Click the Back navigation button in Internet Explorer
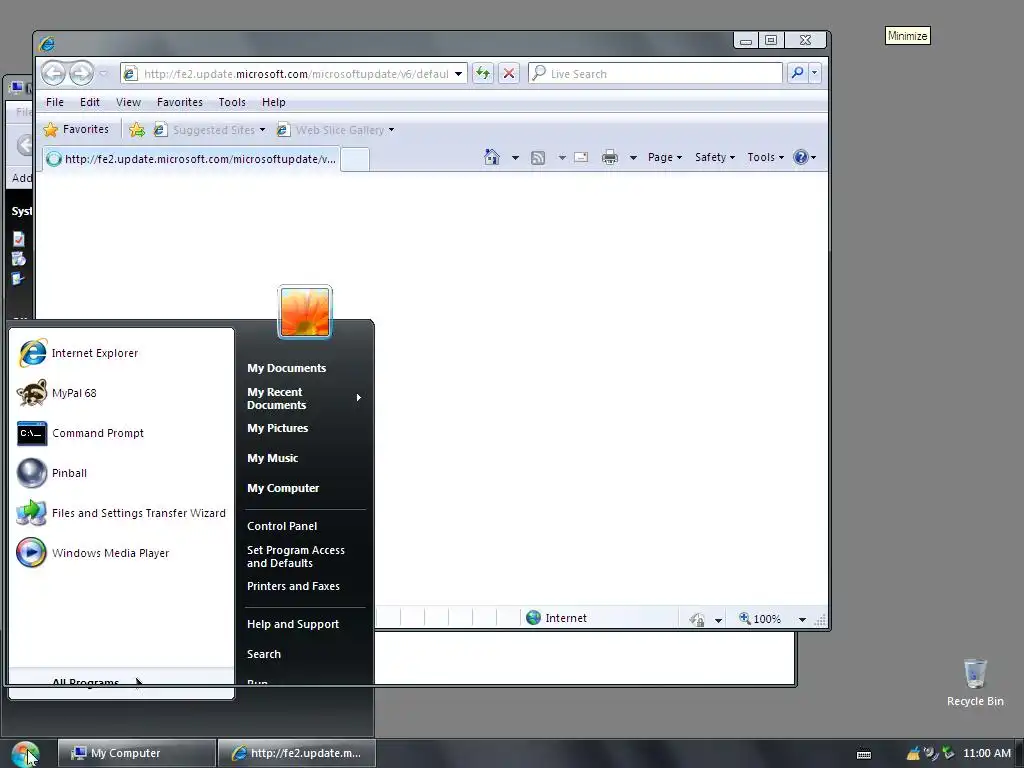 pos(54,73)
